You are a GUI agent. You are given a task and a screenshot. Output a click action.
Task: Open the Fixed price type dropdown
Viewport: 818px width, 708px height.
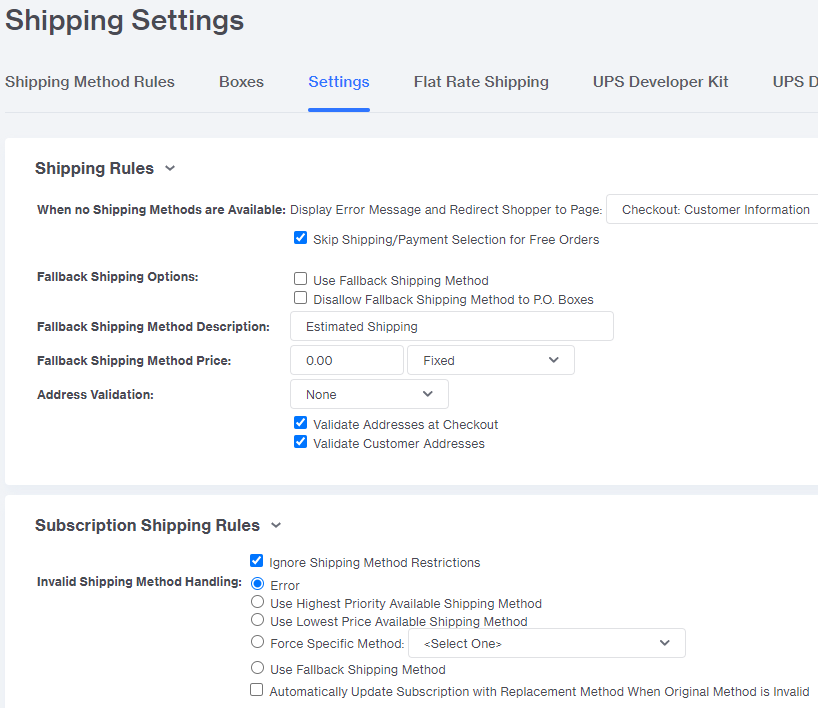point(491,360)
